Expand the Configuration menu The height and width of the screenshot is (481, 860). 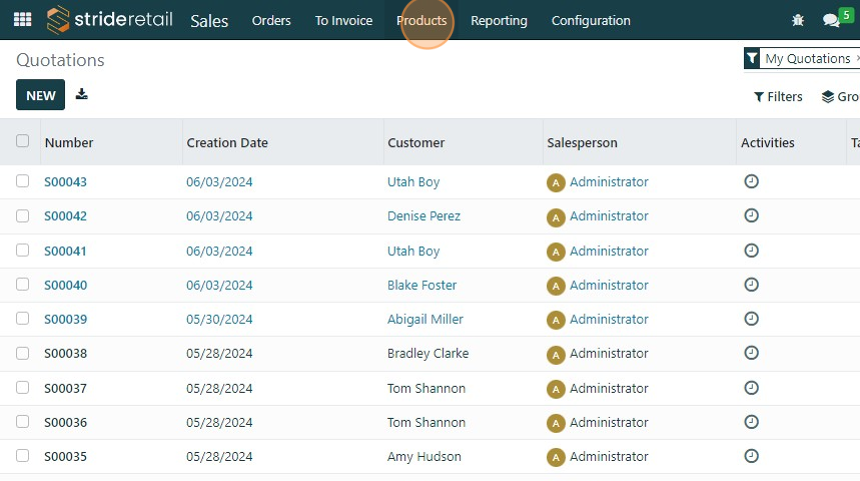[x=591, y=20]
